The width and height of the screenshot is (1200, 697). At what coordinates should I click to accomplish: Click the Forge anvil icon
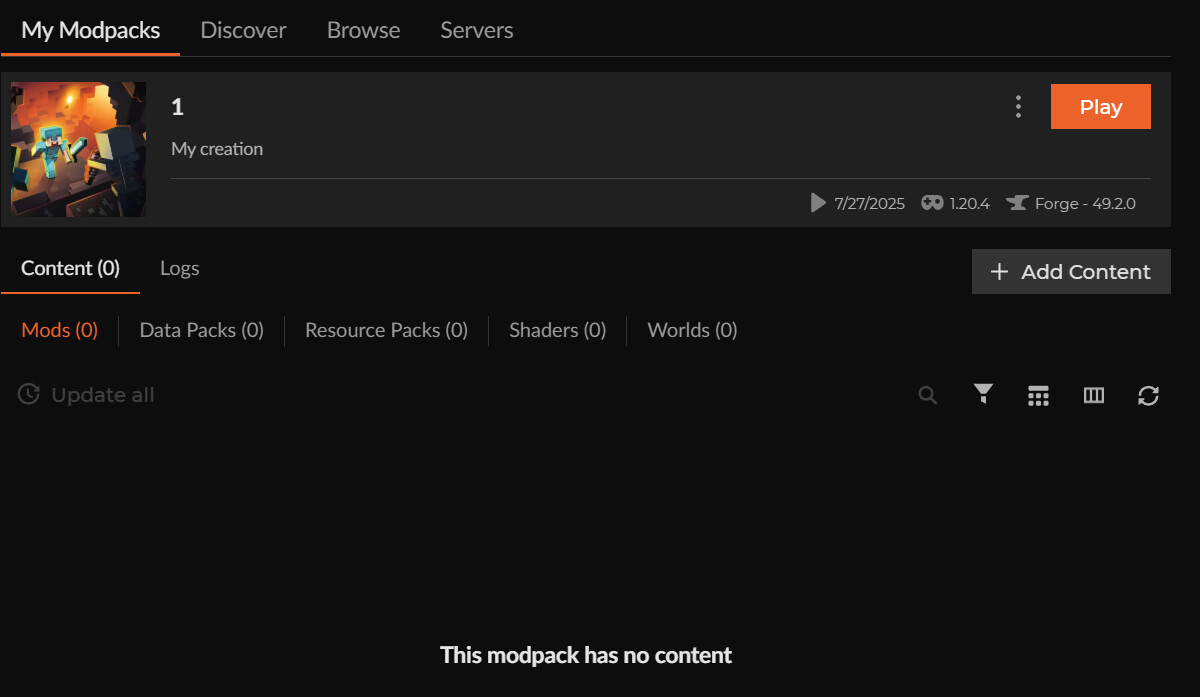[1017, 203]
